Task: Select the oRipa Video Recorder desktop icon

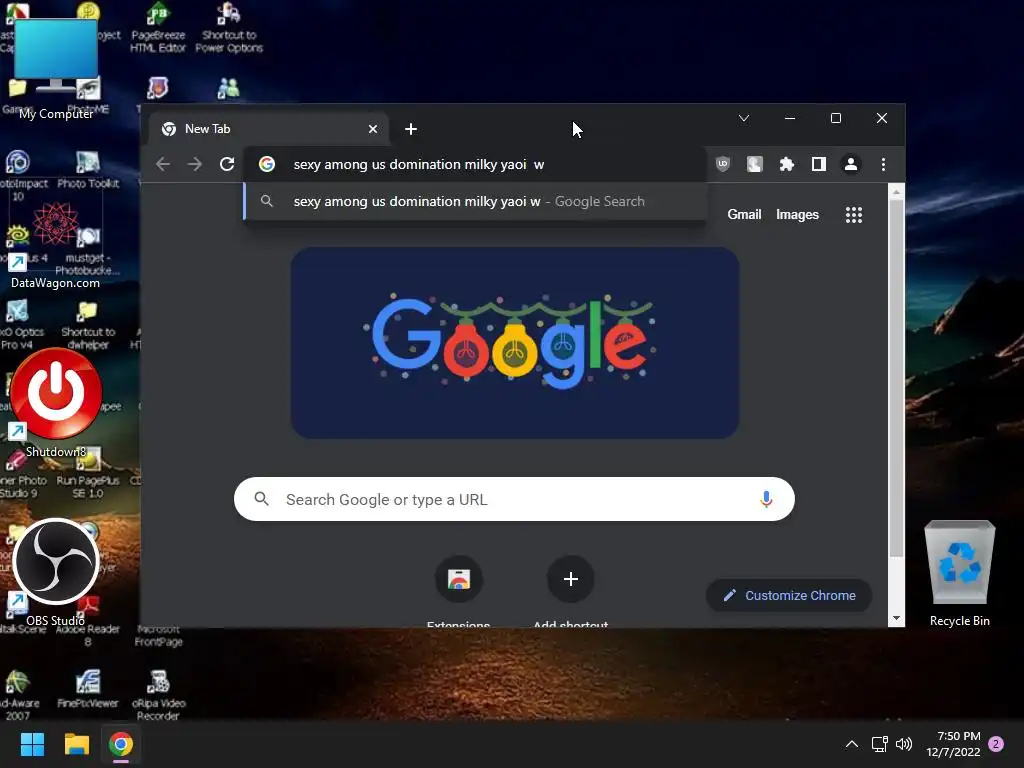Action: [x=158, y=696]
